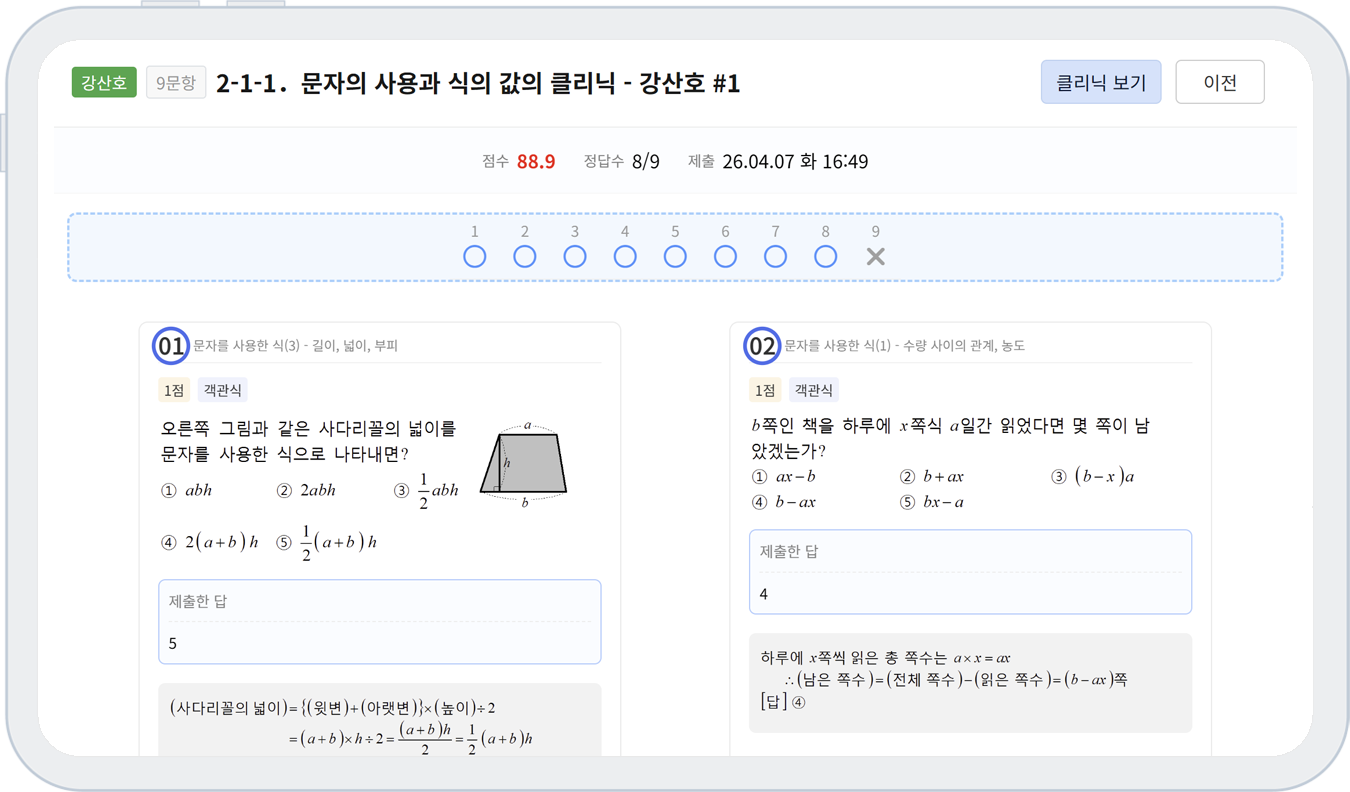Select question 3 circle in navigator
The height and width of the screenshot is (792, 1350).
pyautogui.click(x=575, y=256)
